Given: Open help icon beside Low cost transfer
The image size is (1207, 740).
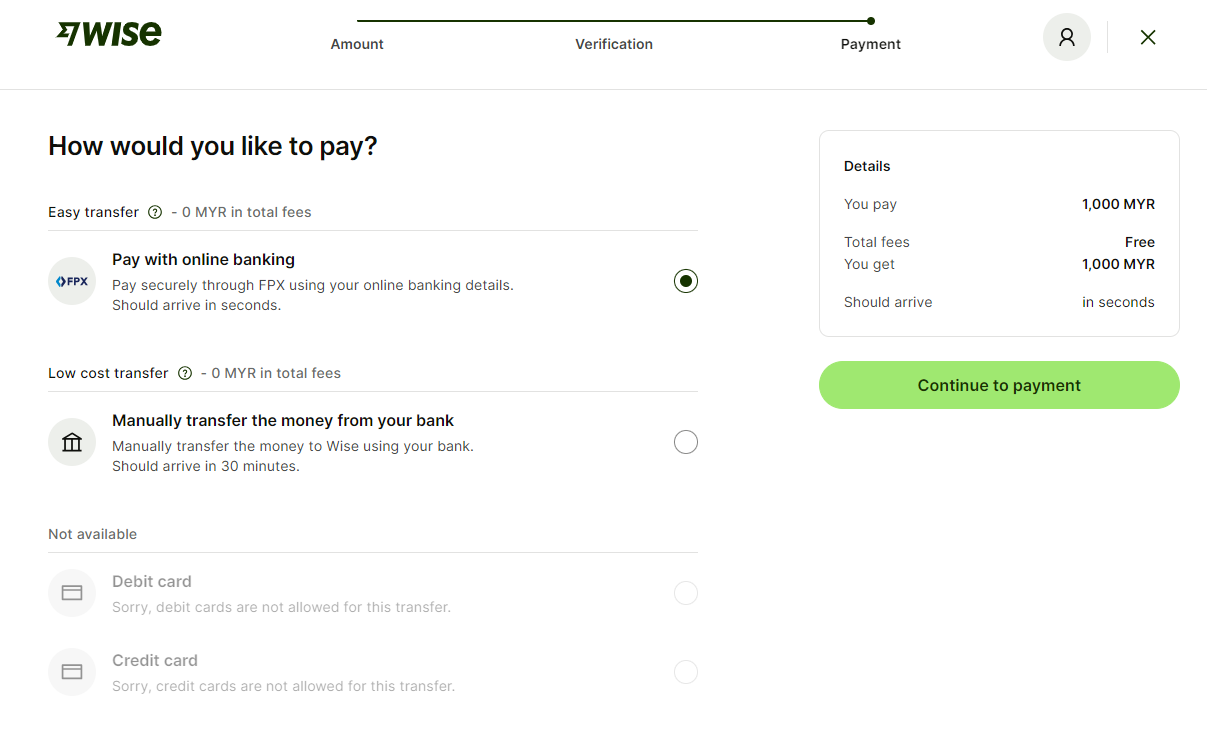Looking at the screenshot, I should (x=185, y=373).
